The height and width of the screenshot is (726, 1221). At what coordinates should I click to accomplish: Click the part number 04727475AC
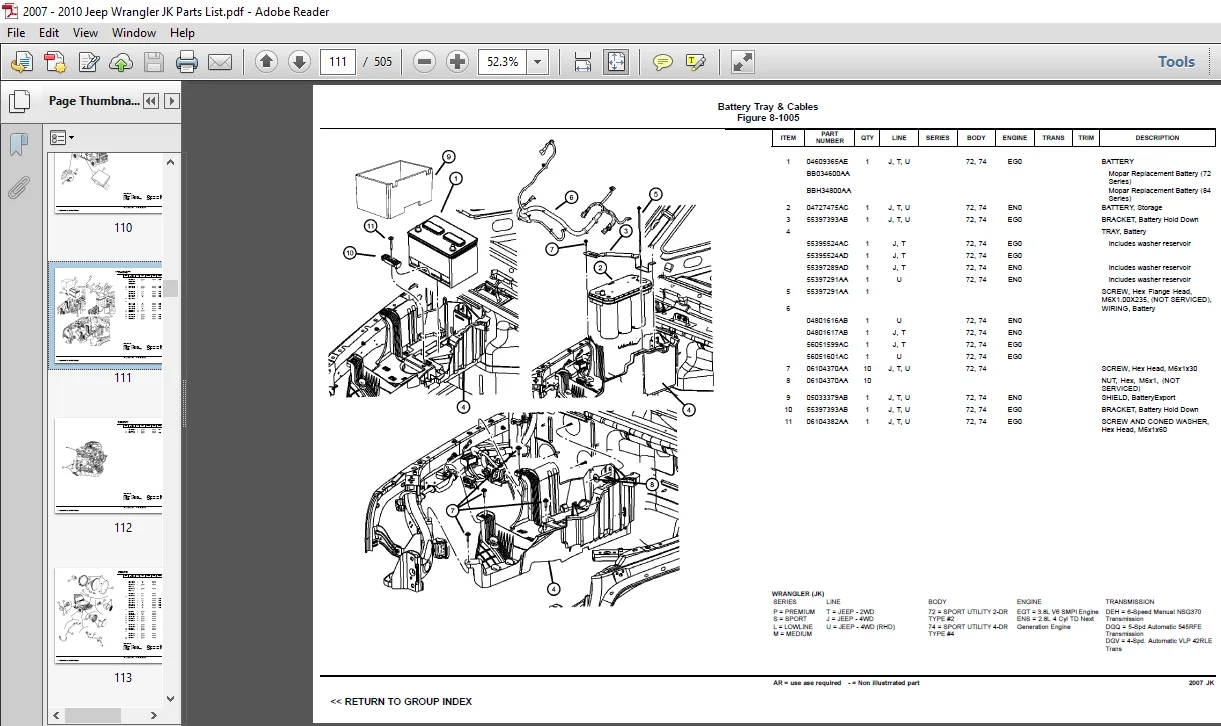827,208
